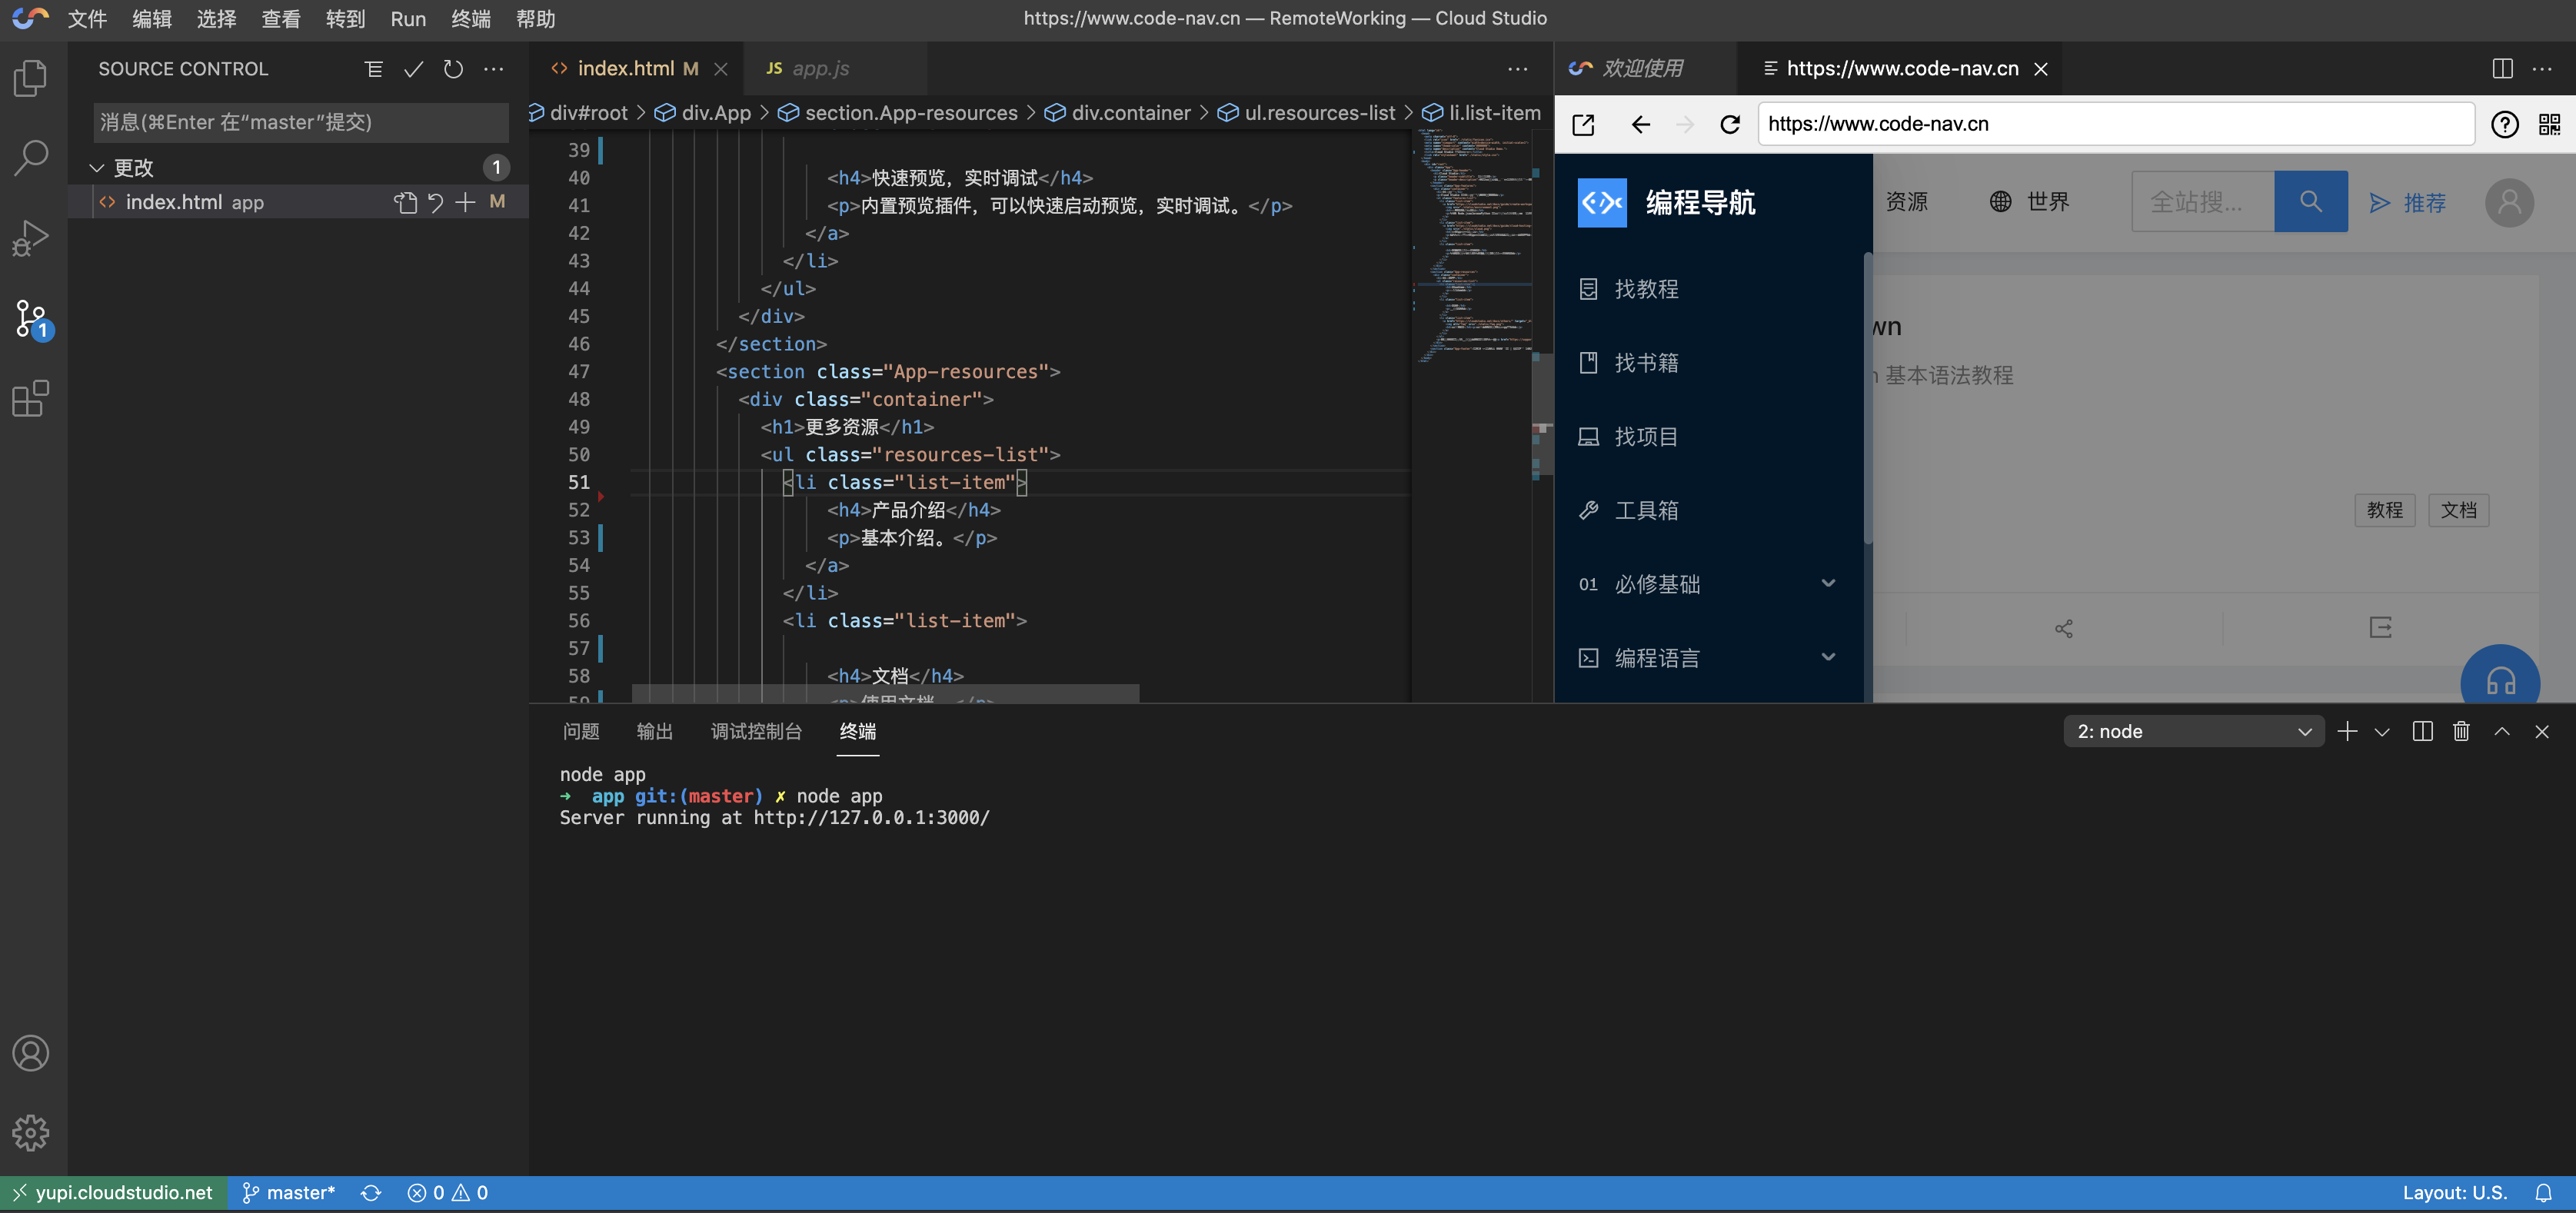Screen dimensions: 2576x1213
Task: Reload the preview browser page
Action: (1730, 124)
